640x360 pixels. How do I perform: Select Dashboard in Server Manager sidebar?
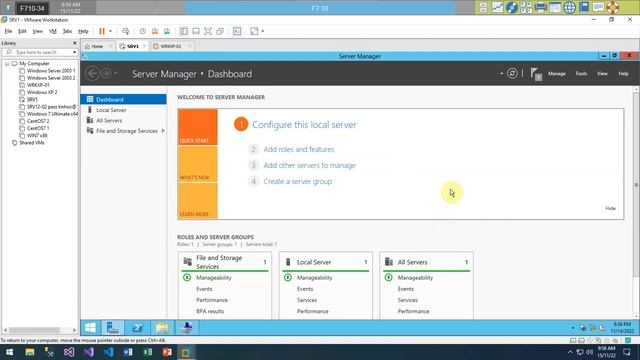(x=123, y=99)
